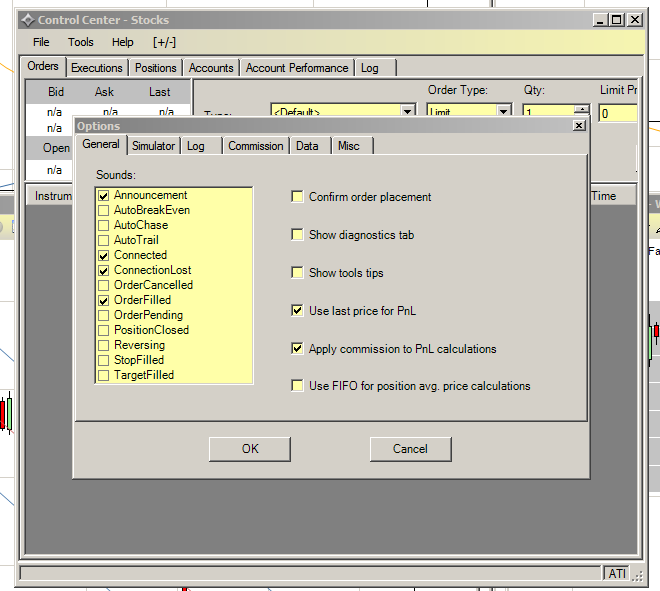
Task: Enable the StopFilled sound
Action: click(x=104, y=361)
